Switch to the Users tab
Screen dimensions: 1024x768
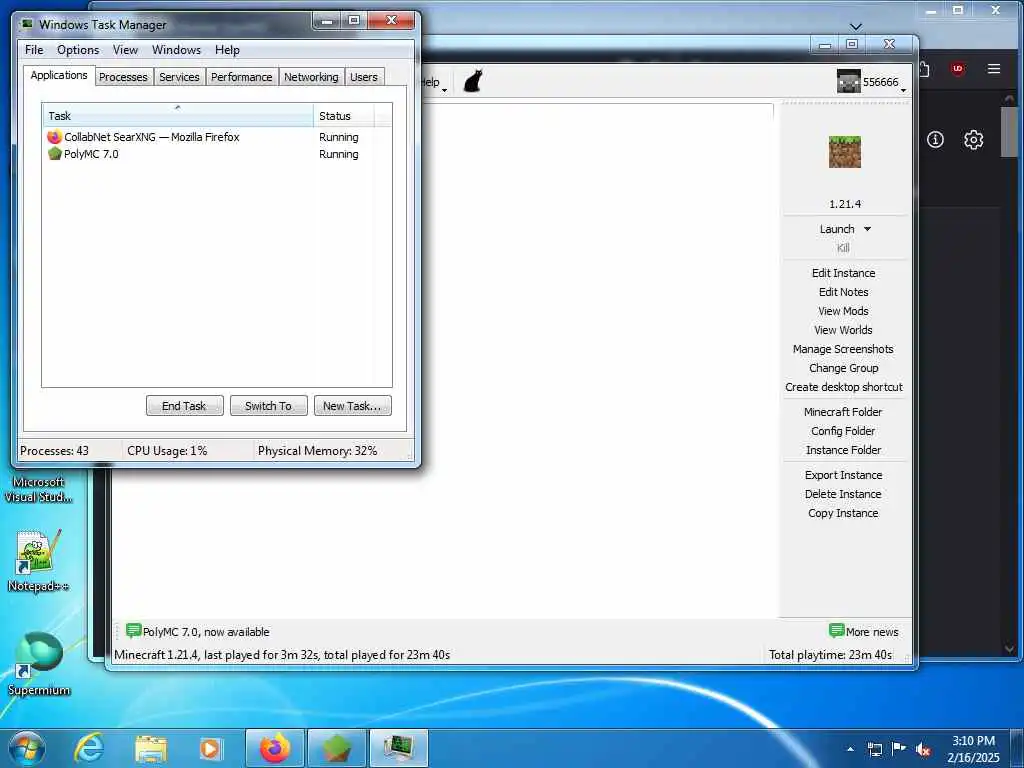364,77
